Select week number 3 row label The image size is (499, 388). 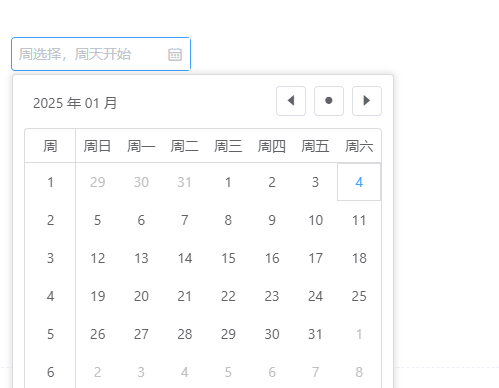[x=50, y=258]
